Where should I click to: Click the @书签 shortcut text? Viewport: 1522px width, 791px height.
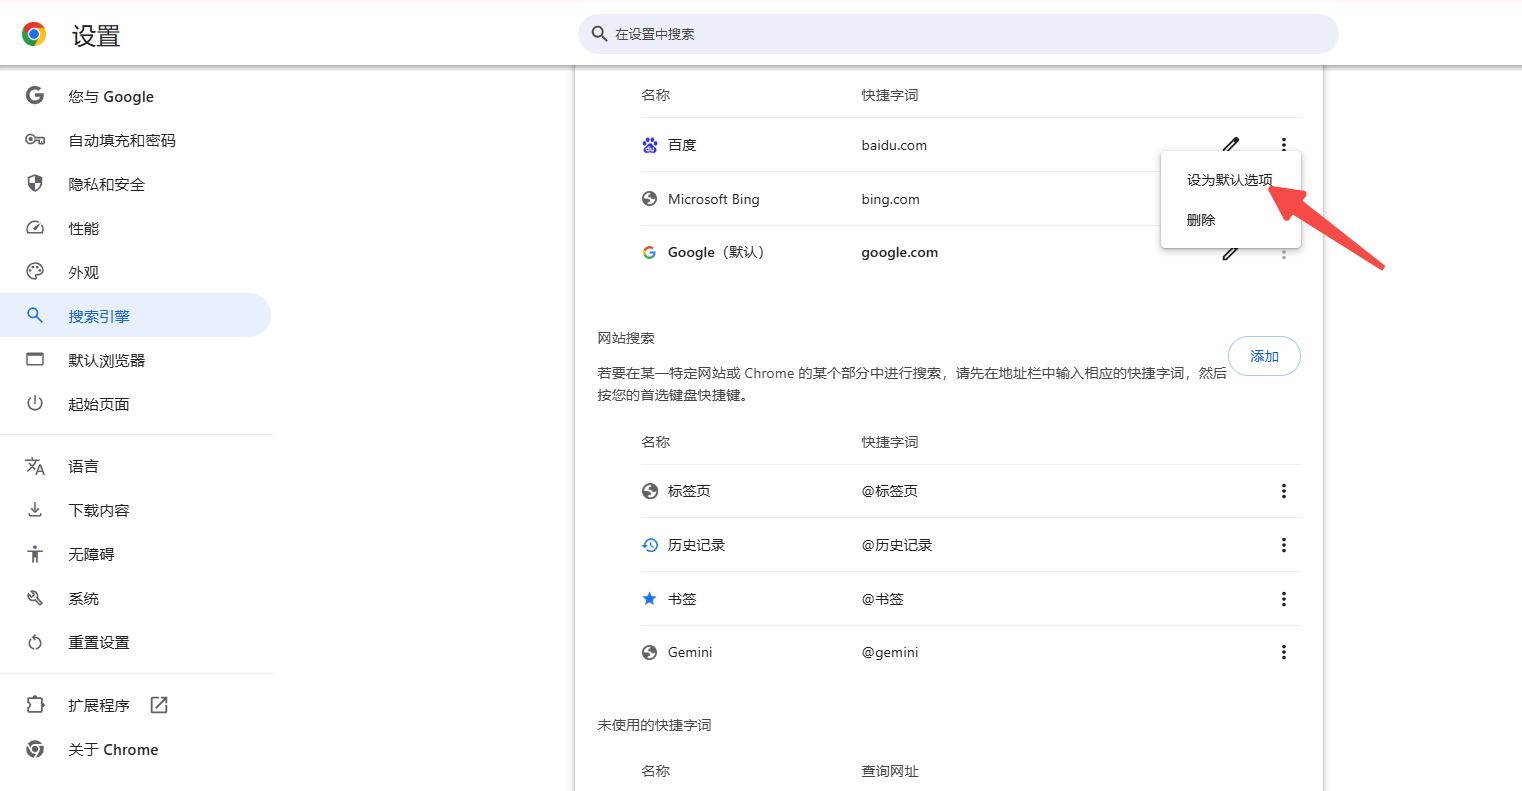point(883,599)
